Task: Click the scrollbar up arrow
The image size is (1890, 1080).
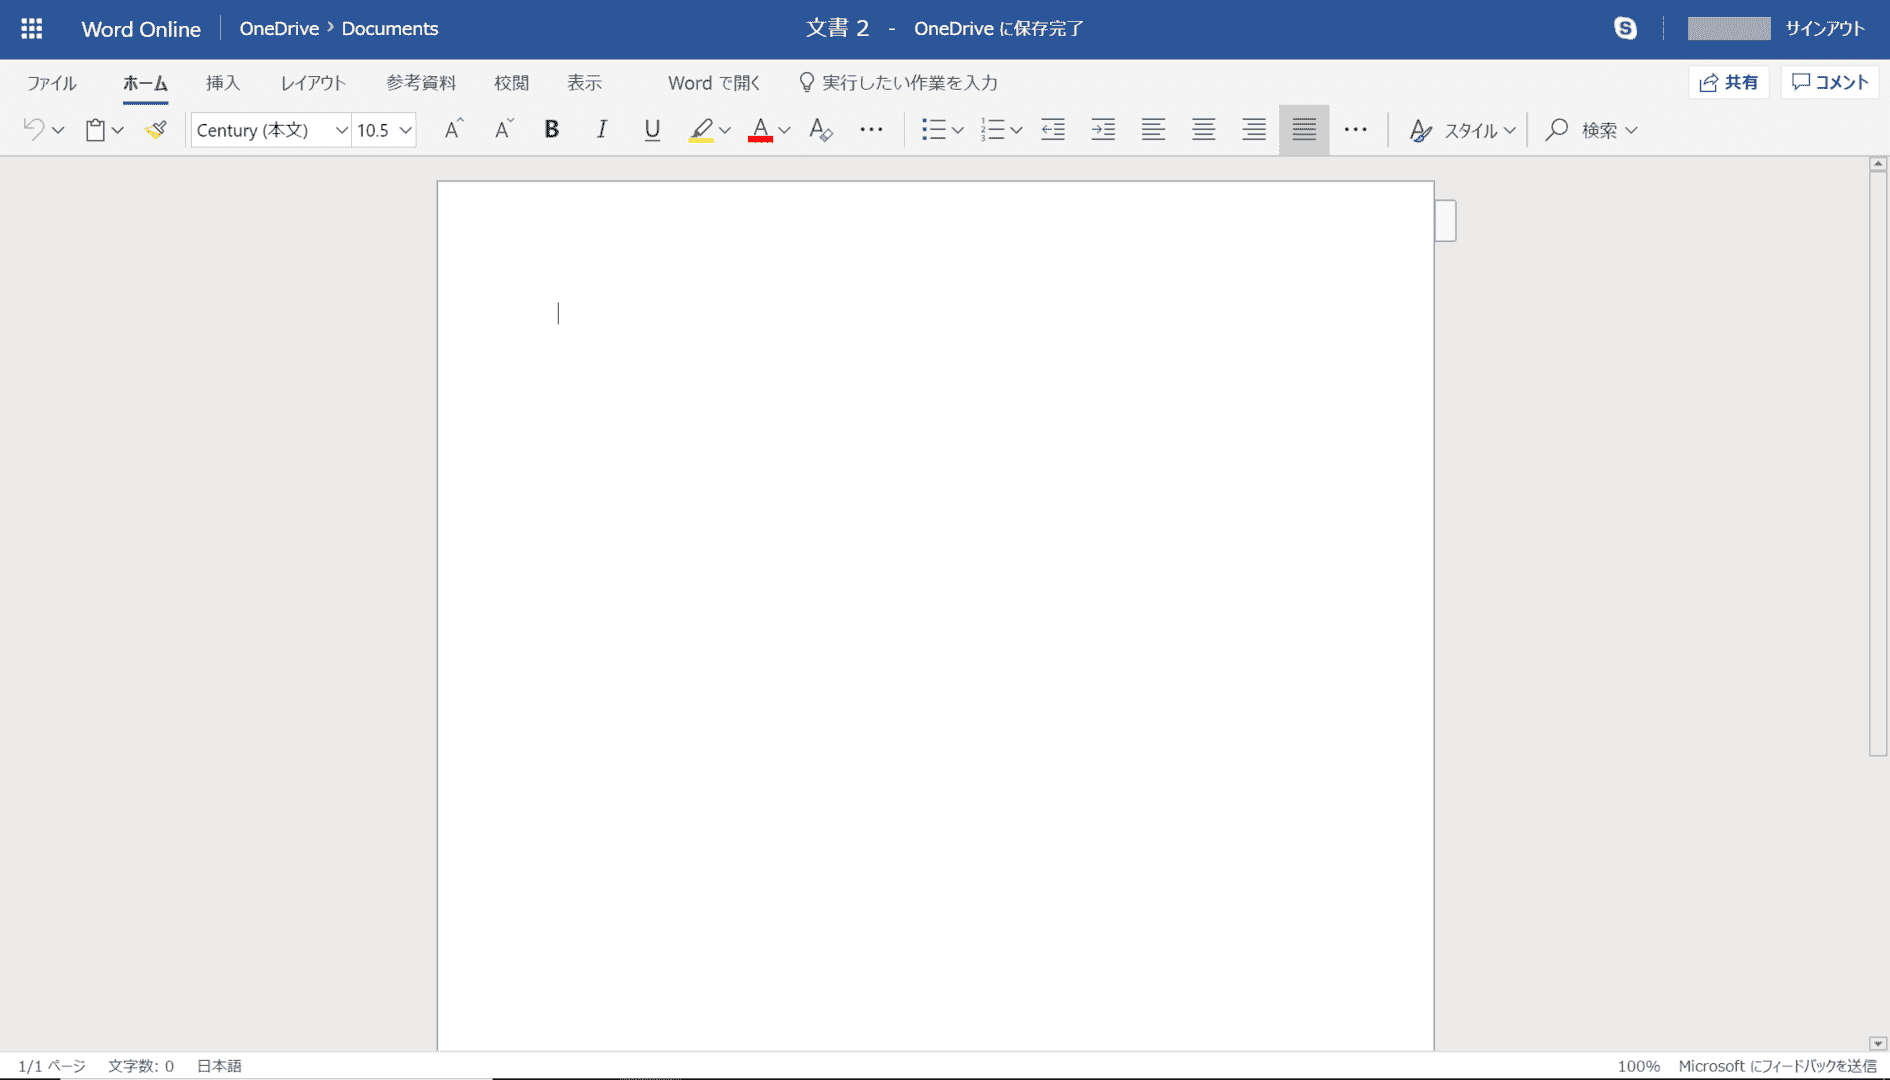Action: (x=1878, y=164)
